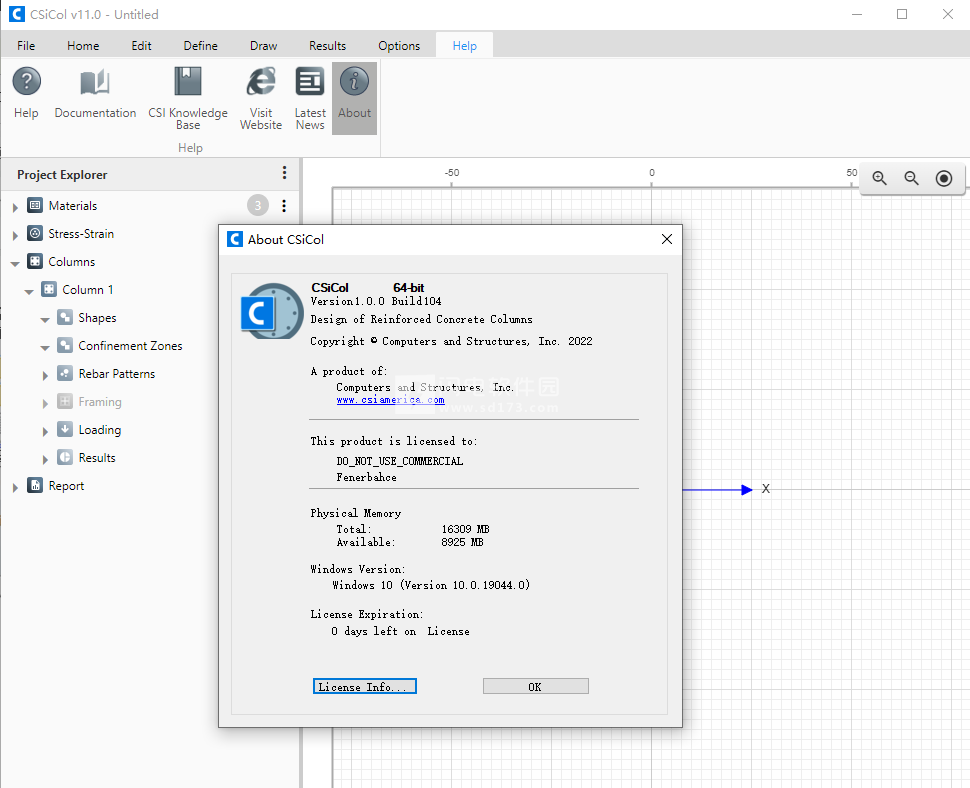The width and height of the screenshot is (970, 788).
Task: Click the Results tree icon
Action: (65, 457)
